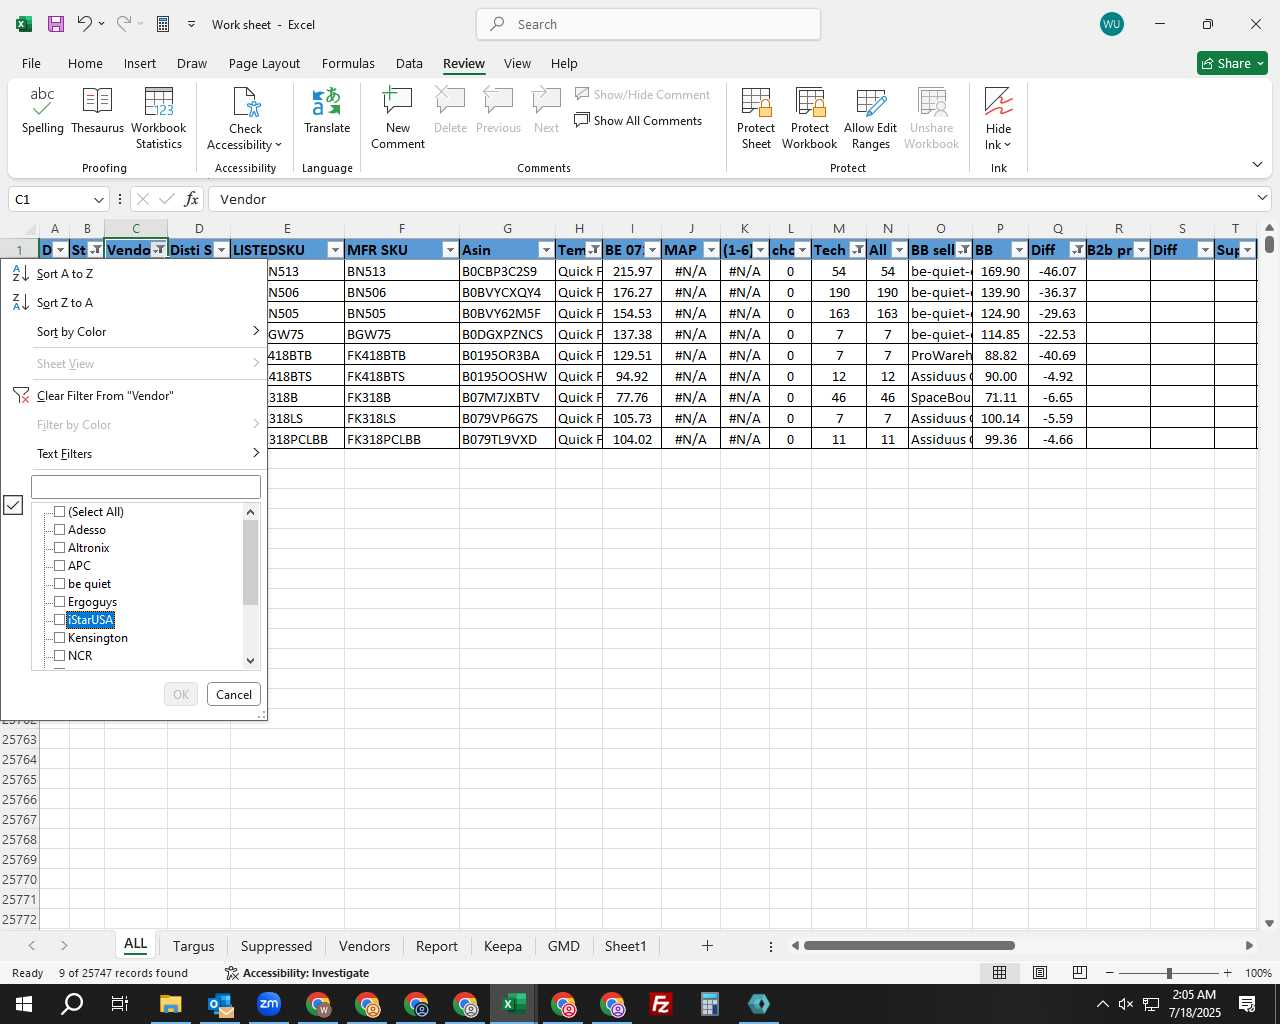
Task: Open the Formulas ribbon tab
Action: [348, 63]
